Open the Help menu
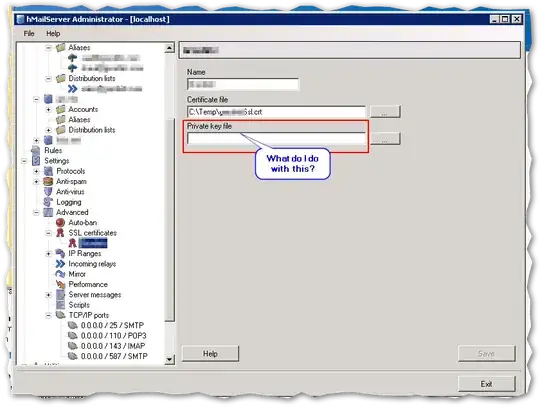The width and height of the screenshot is (540, 406). tap(53, 33)
